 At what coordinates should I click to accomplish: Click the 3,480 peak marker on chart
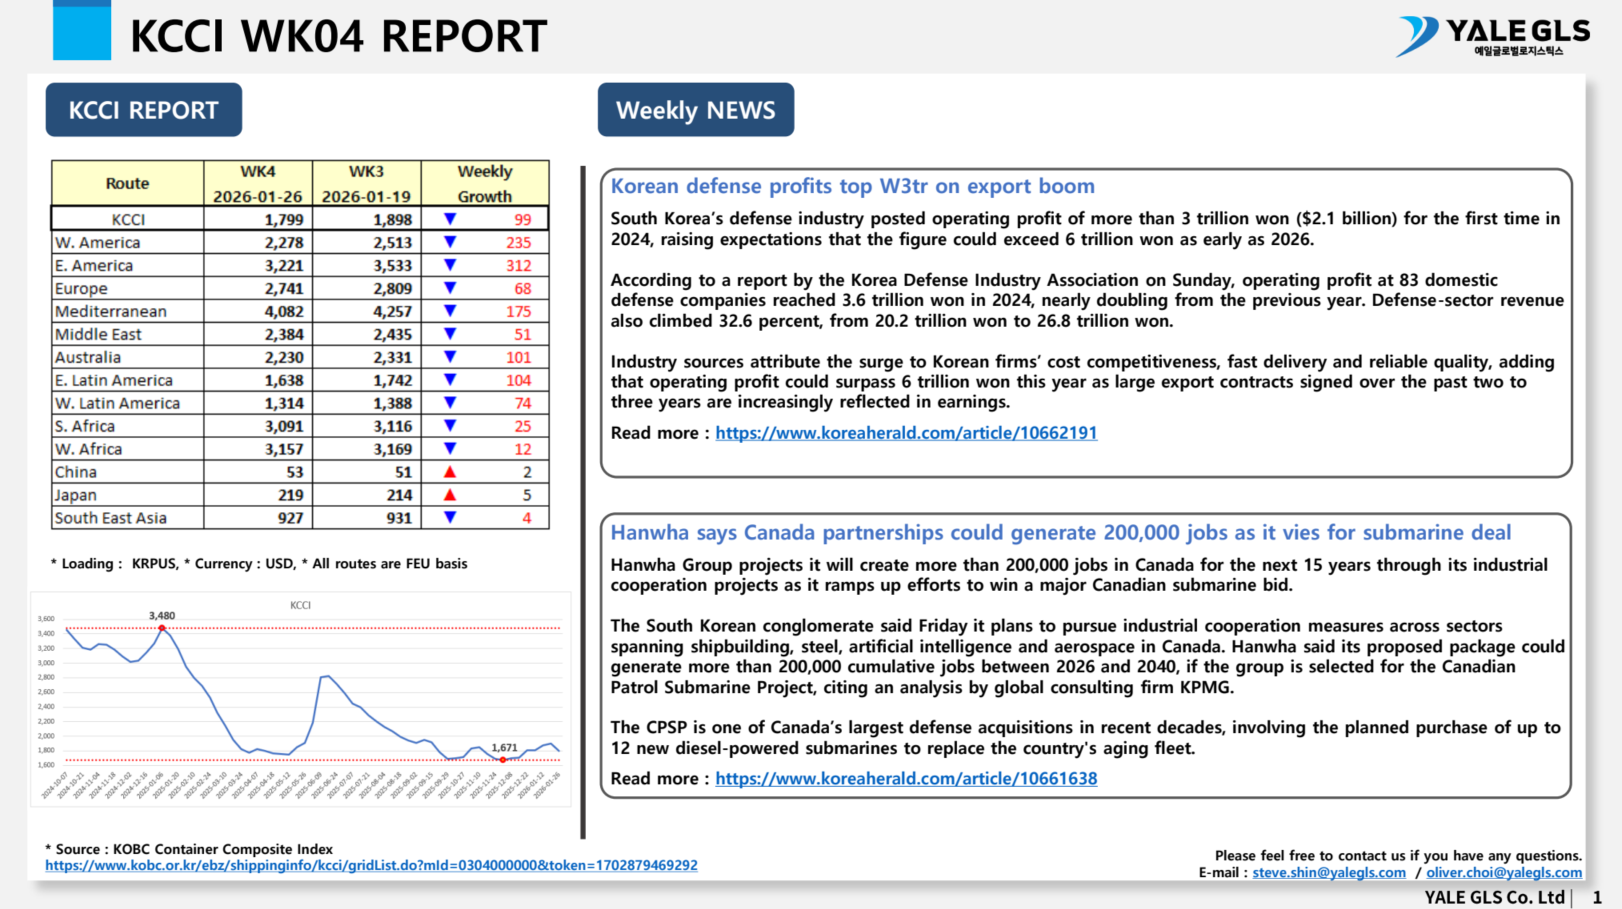pos(162,628)
